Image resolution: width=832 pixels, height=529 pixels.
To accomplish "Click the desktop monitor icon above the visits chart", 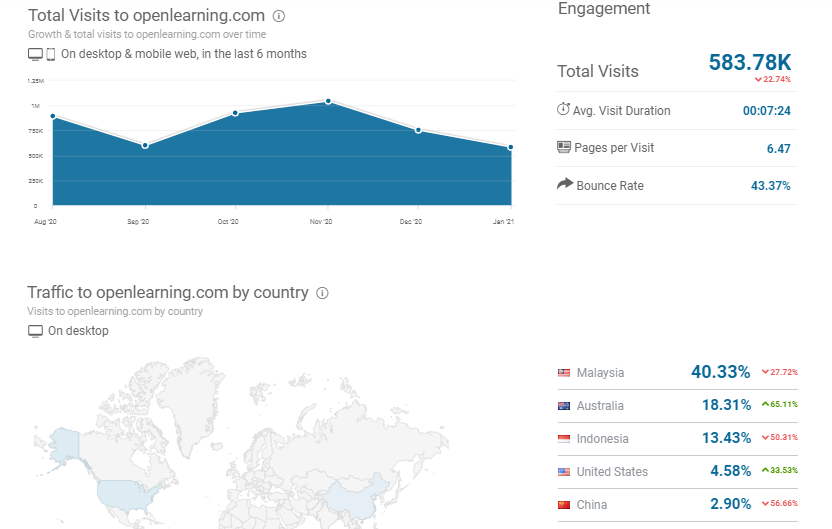I will pos(36,54).
